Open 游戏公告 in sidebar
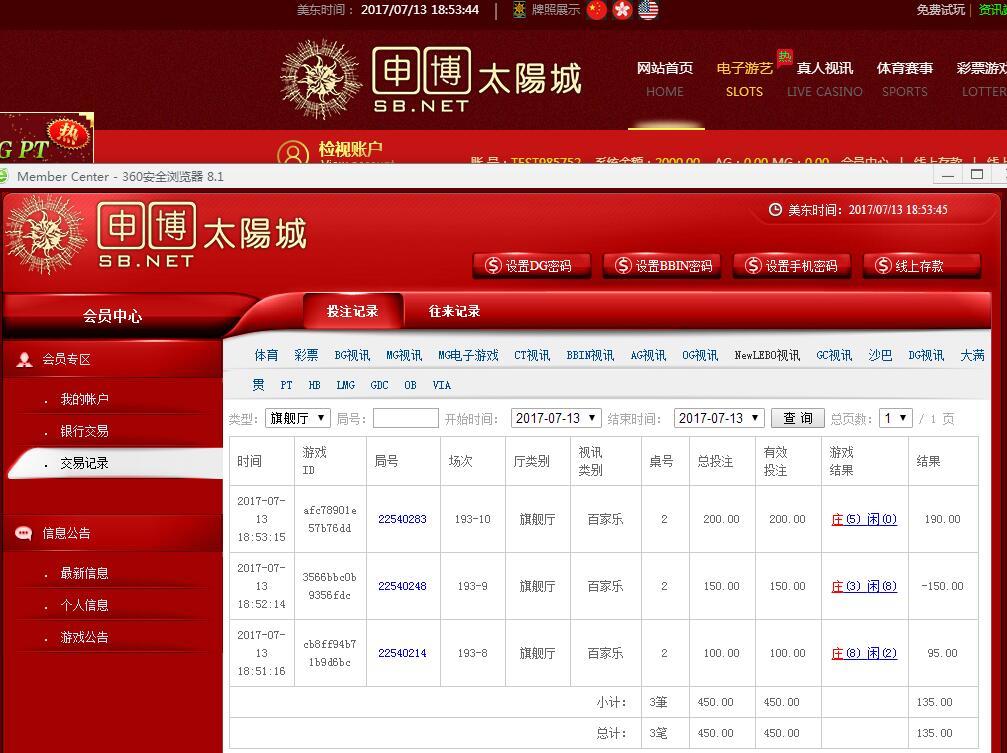Viewport: 1007px width, 753px height. (x=84, y=637)
